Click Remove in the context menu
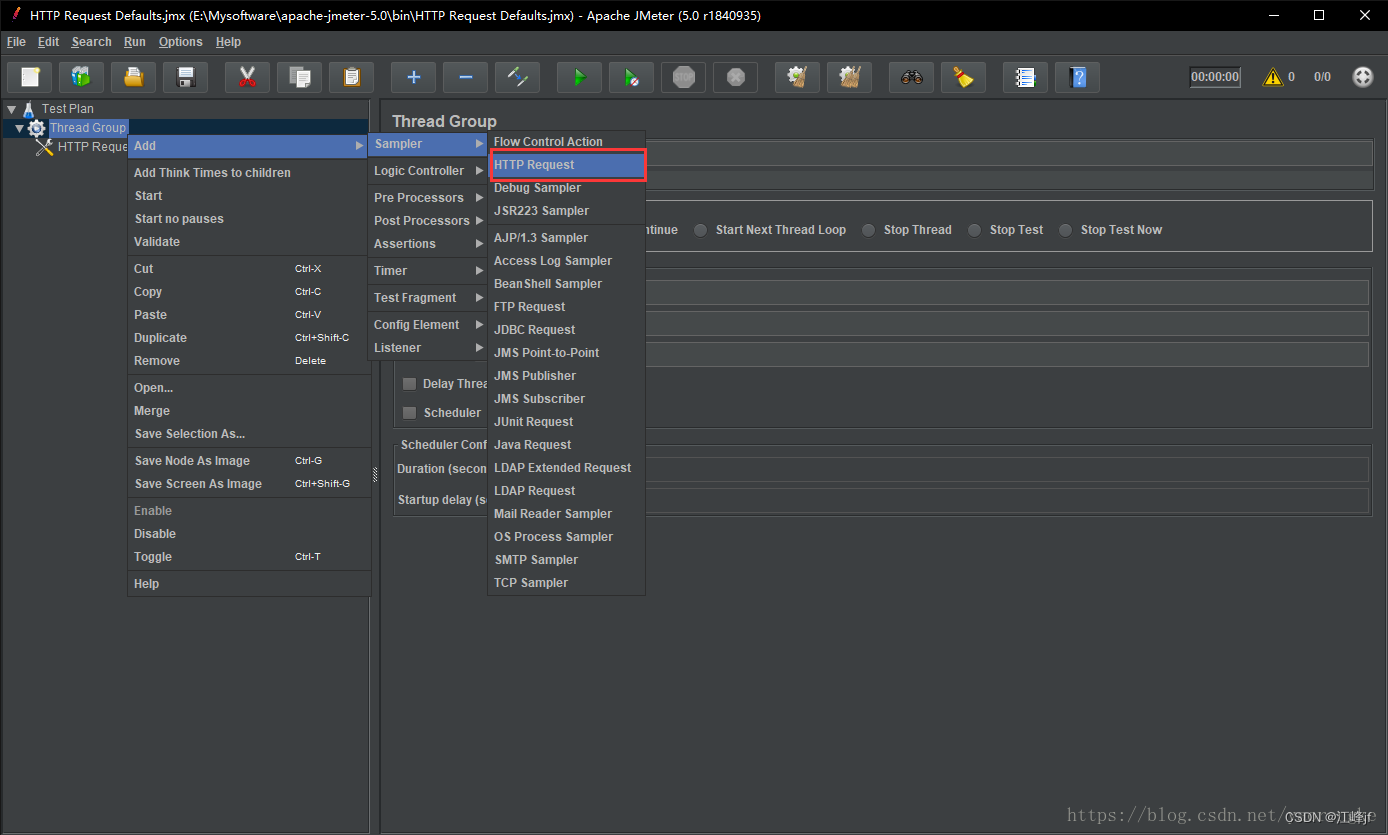This screenshot has width=1388, height=835. click(249, 361)
